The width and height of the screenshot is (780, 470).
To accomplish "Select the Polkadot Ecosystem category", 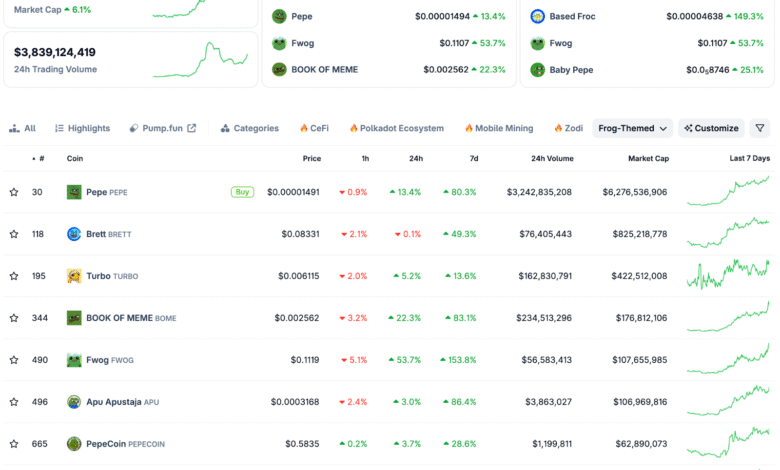I will (397, 128).
